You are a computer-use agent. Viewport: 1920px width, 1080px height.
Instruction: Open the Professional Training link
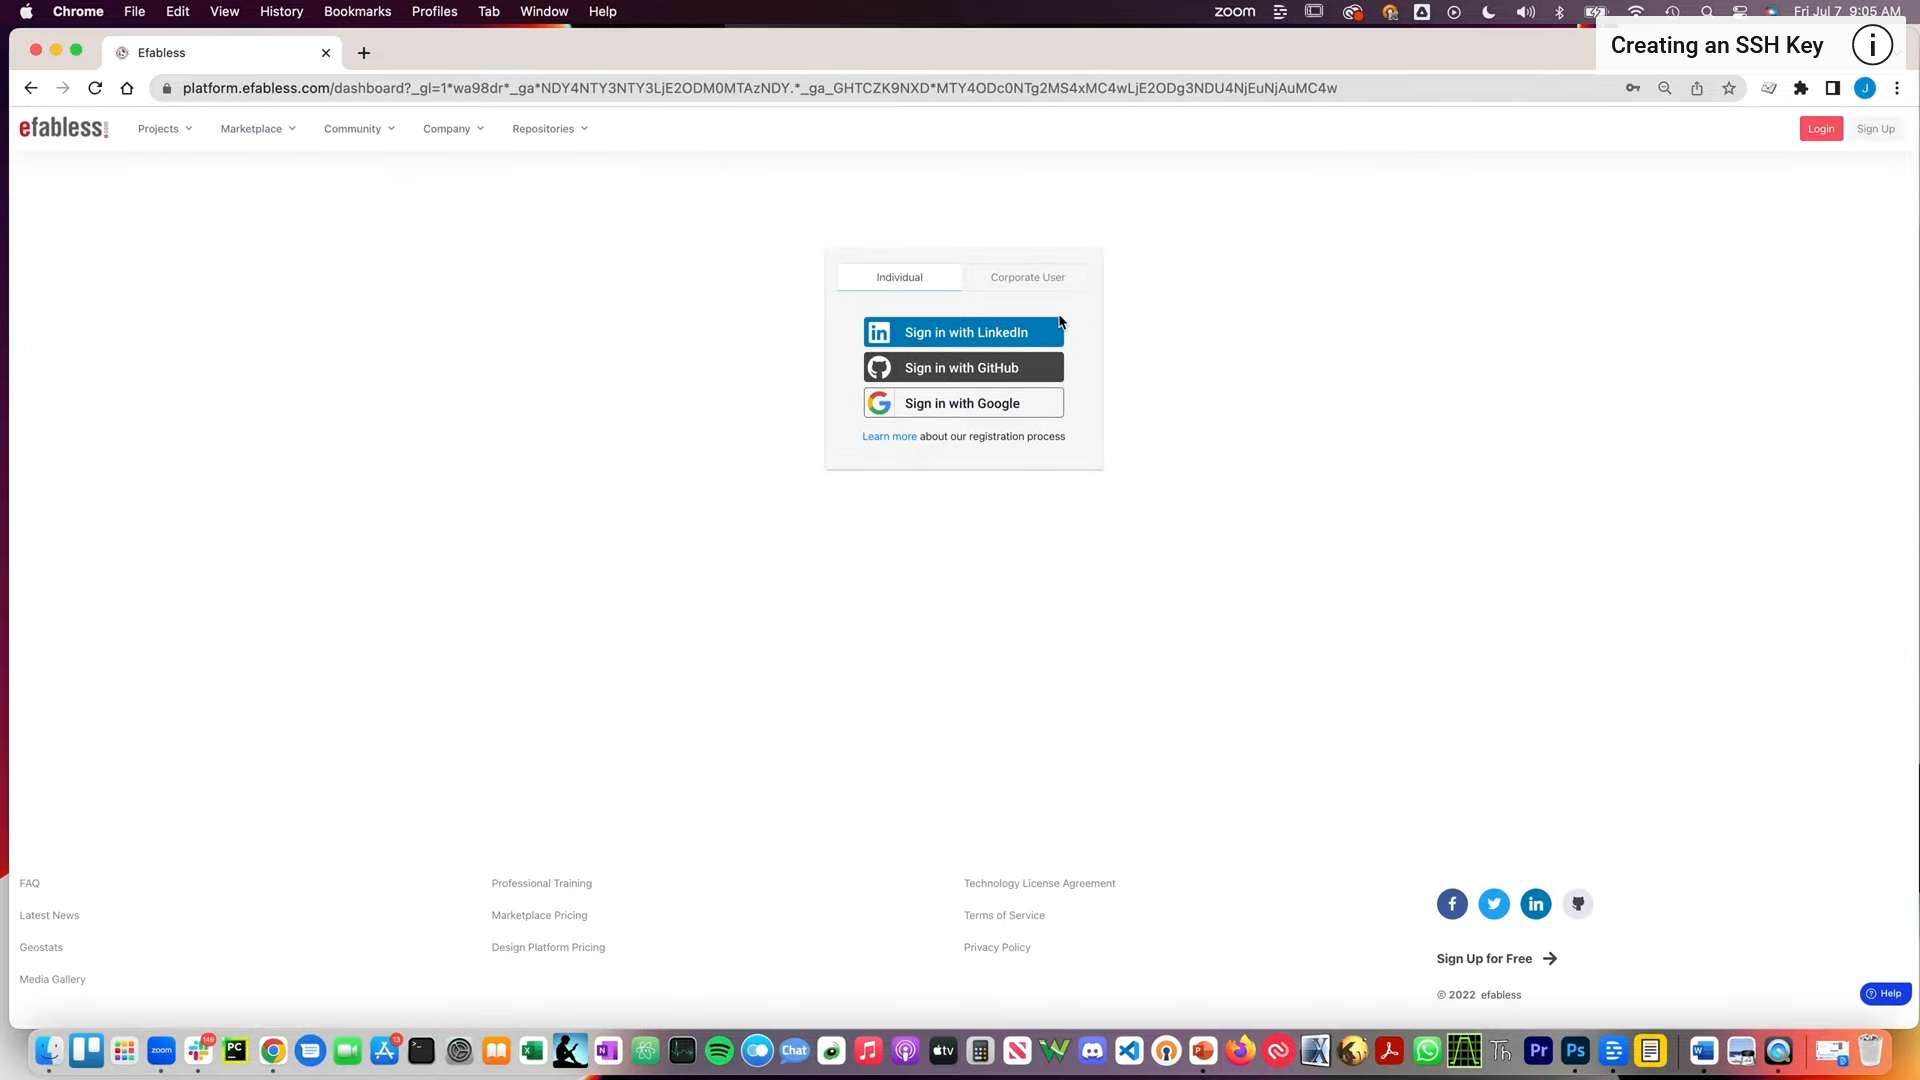click(x=542, y=883)
